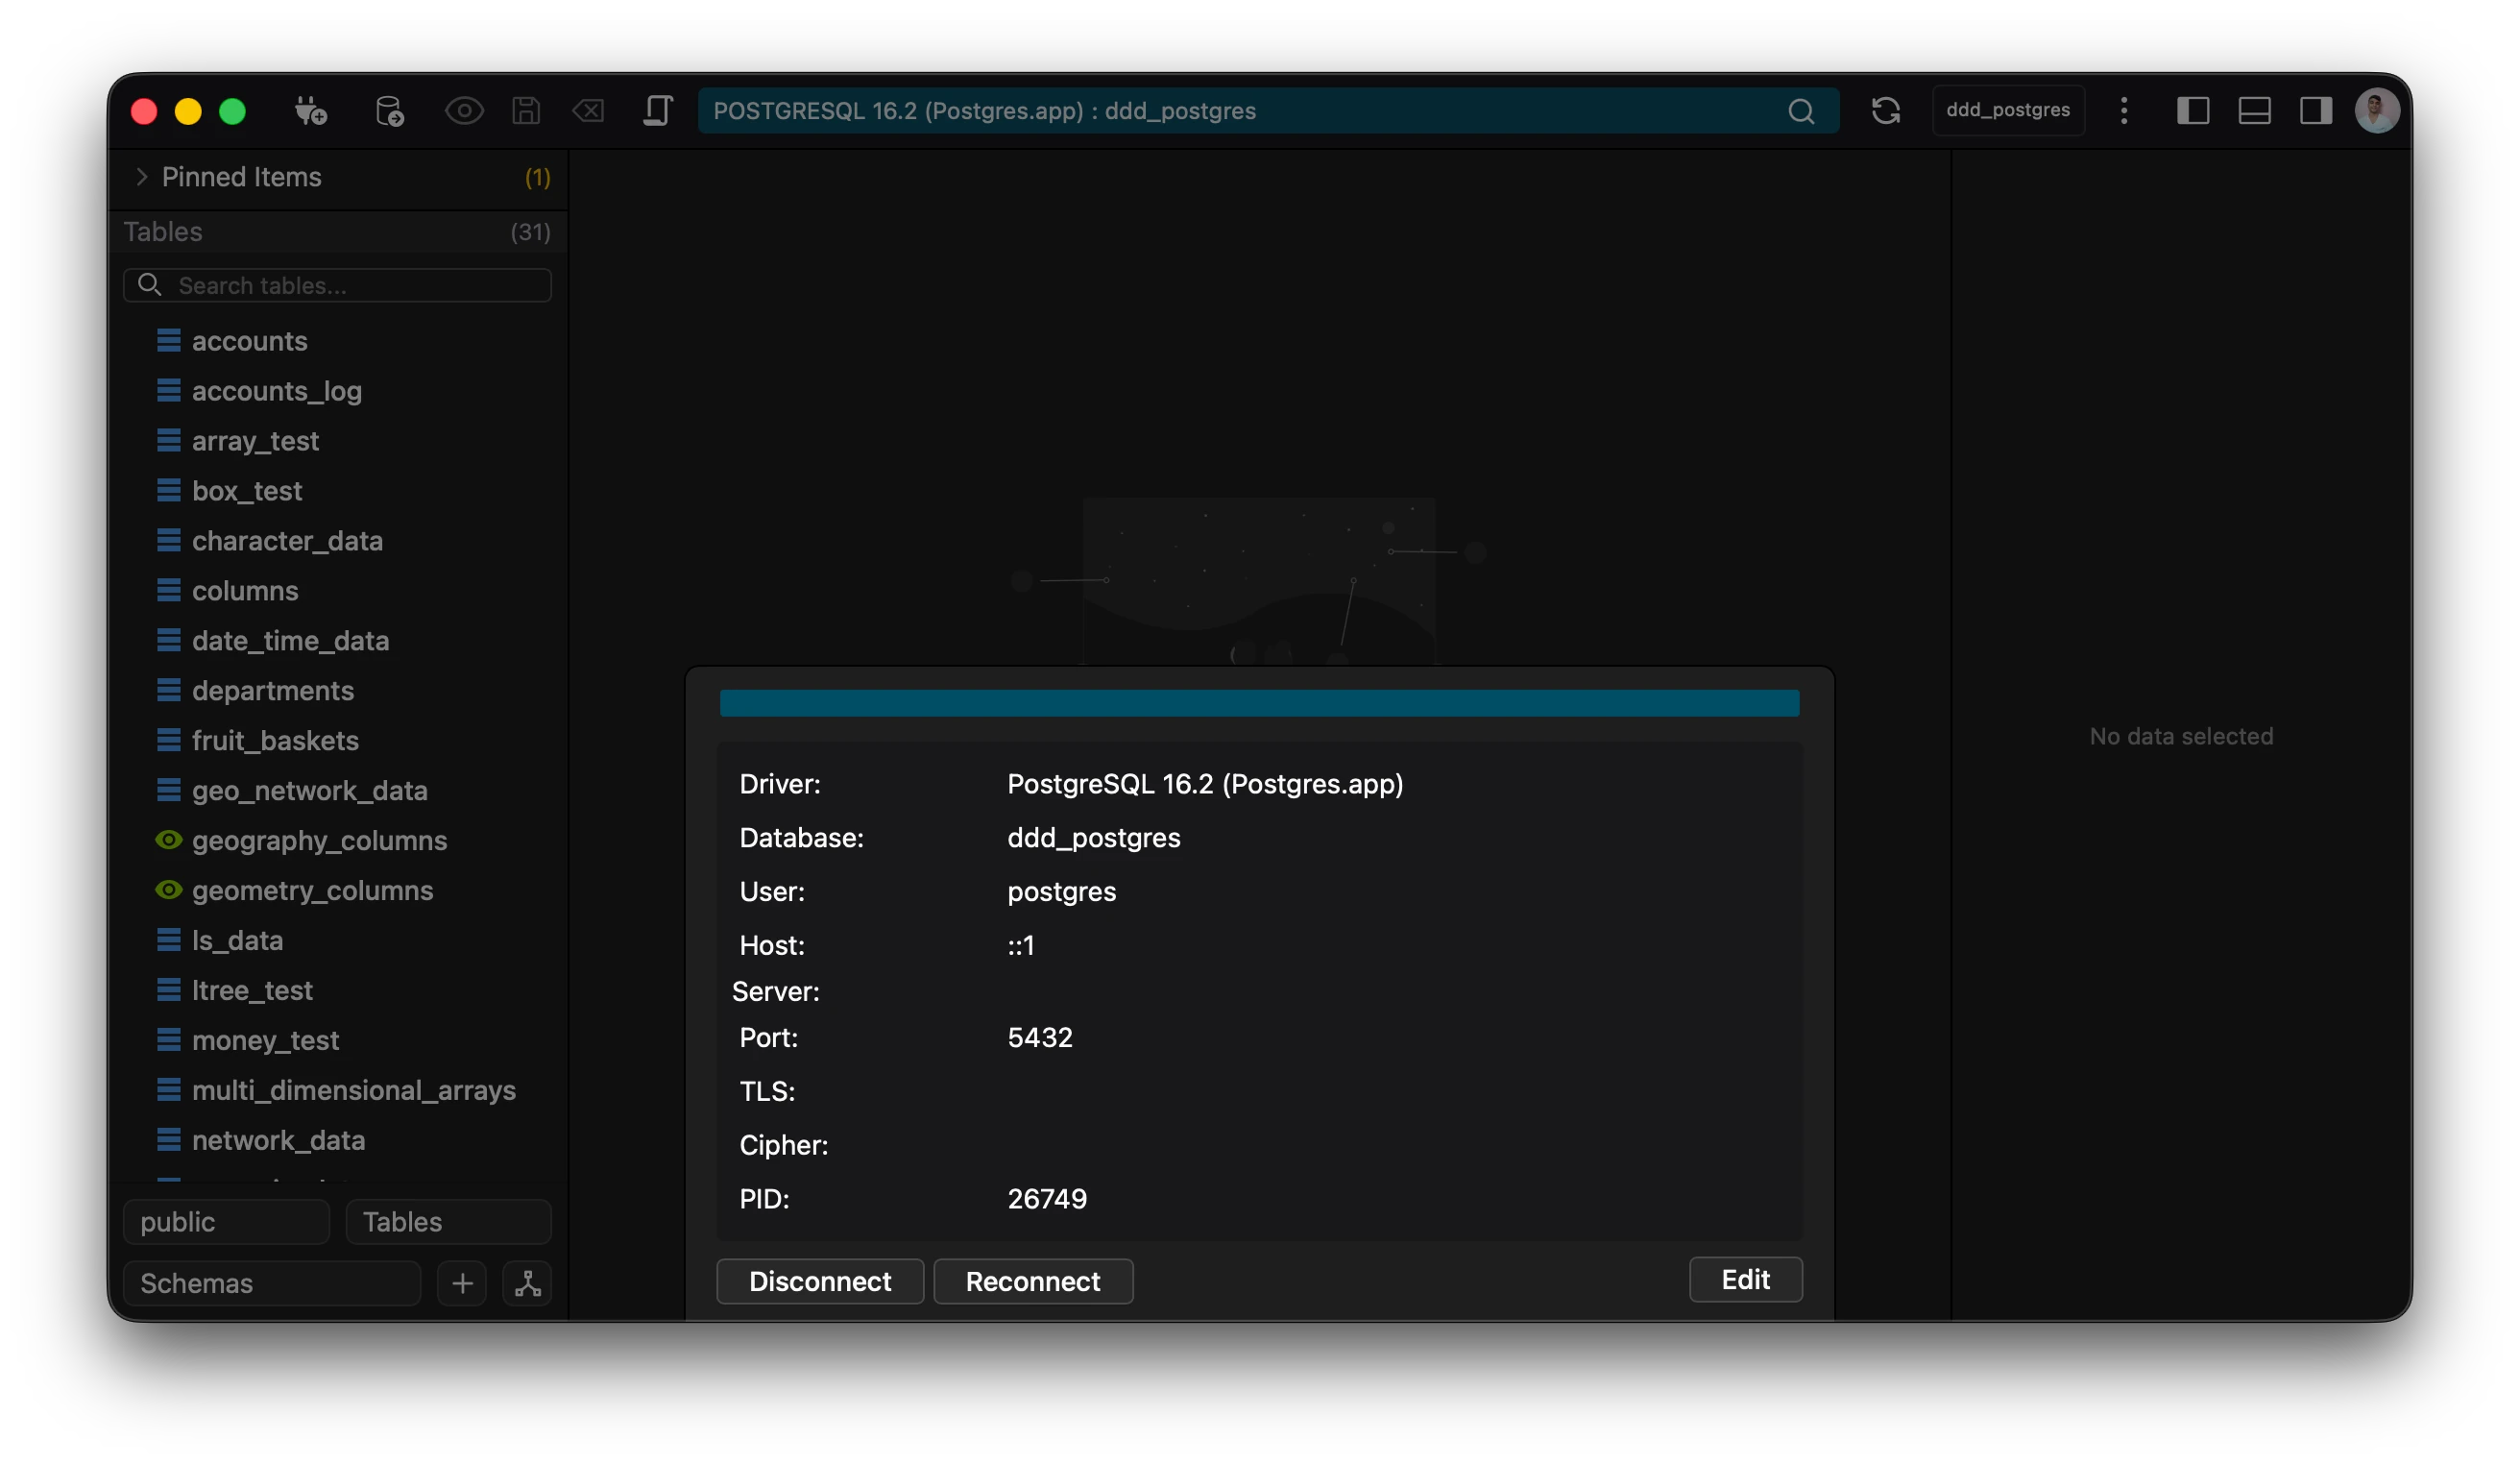
Task: Click the schema diagram tree icon
Action: point(528,1283)
